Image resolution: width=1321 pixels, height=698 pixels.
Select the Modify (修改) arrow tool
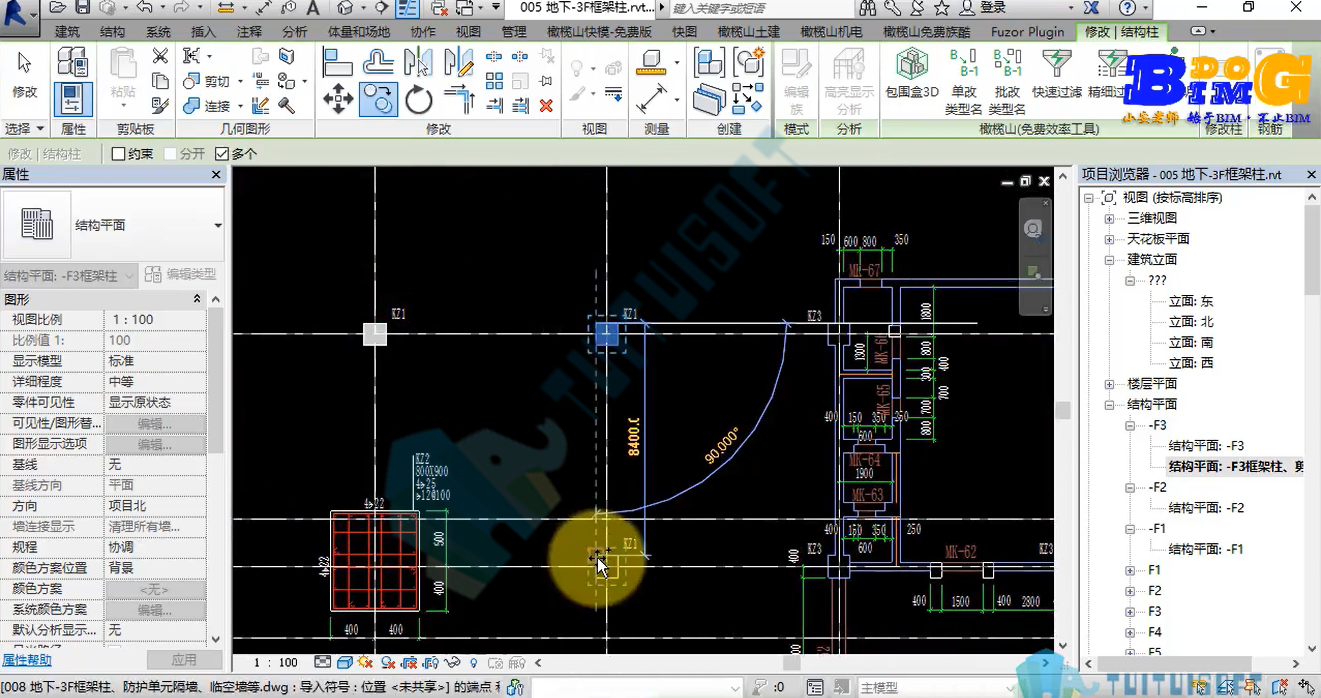click(24, 76)
